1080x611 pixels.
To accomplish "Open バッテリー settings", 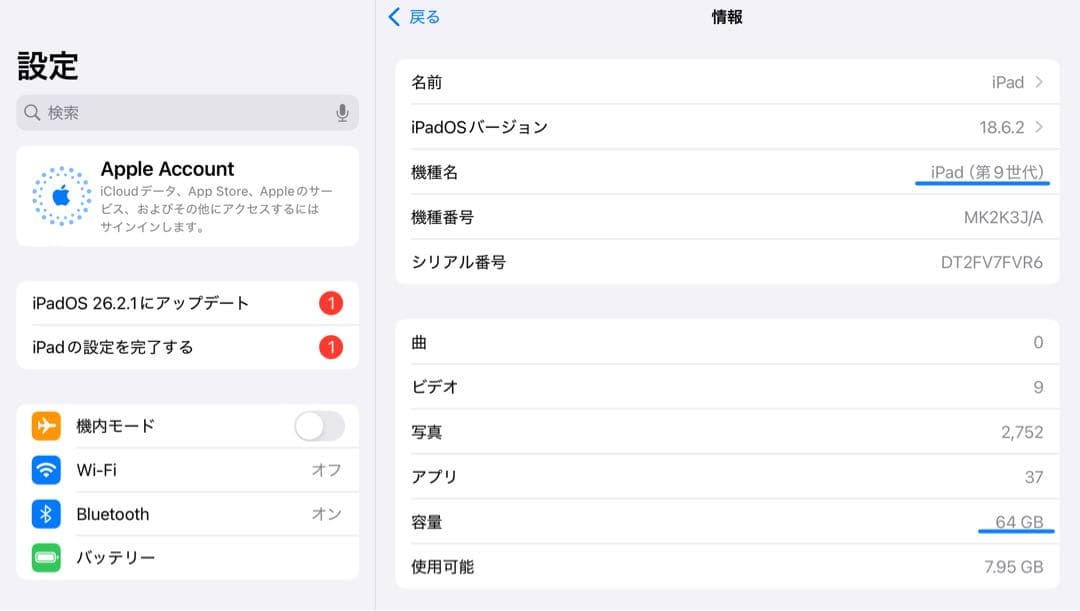I will (x=187, y=557).
